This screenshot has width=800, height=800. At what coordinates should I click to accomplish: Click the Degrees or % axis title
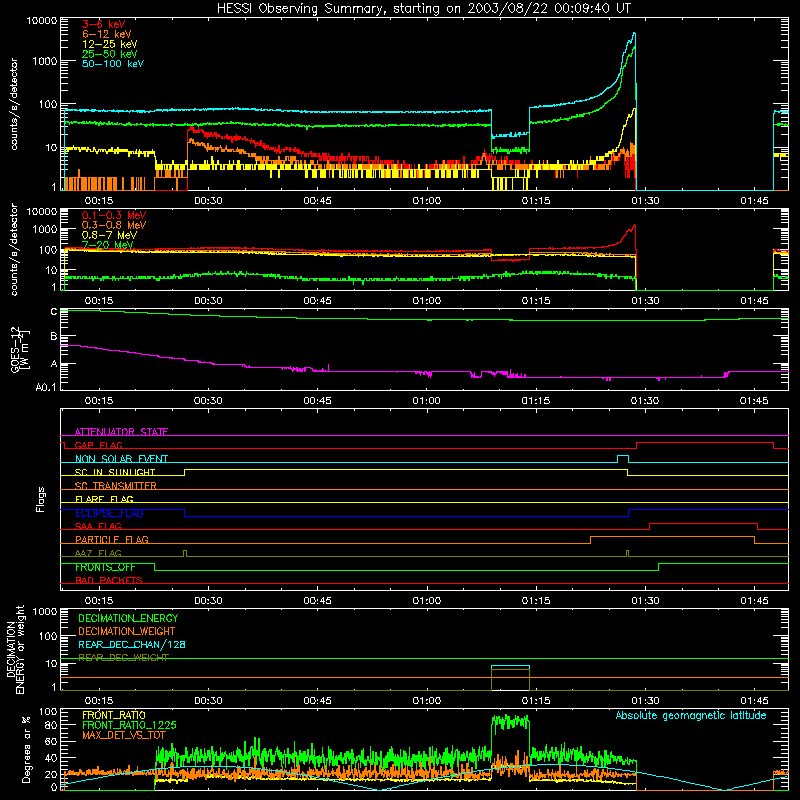[x=26, y=749]
